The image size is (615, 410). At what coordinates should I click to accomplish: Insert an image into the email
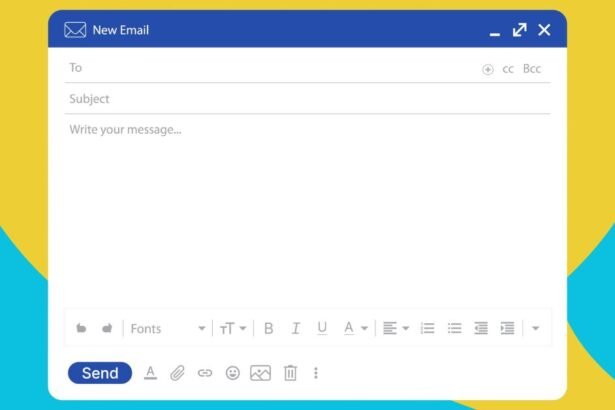(x=261, y=373)
